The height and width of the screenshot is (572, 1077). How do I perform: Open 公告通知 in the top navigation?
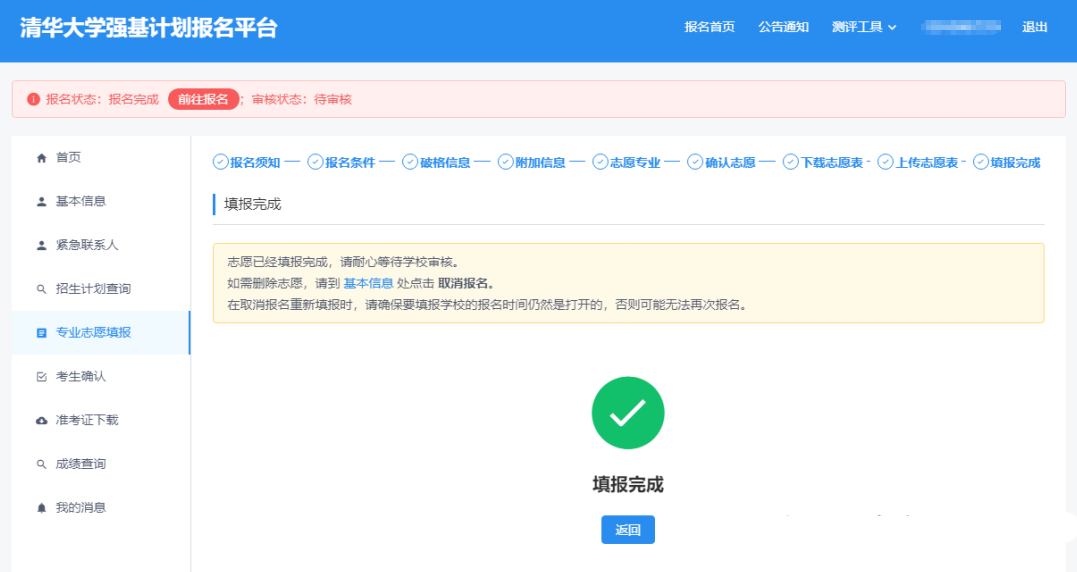(x=783, y=27)
